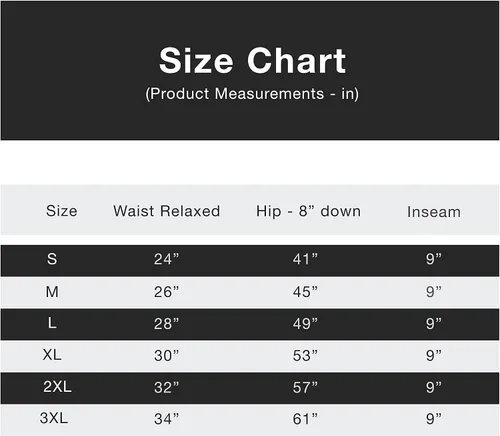Select the Waist Relaxed column header
Screen dimensions: 500x436
tap(167, 211)
